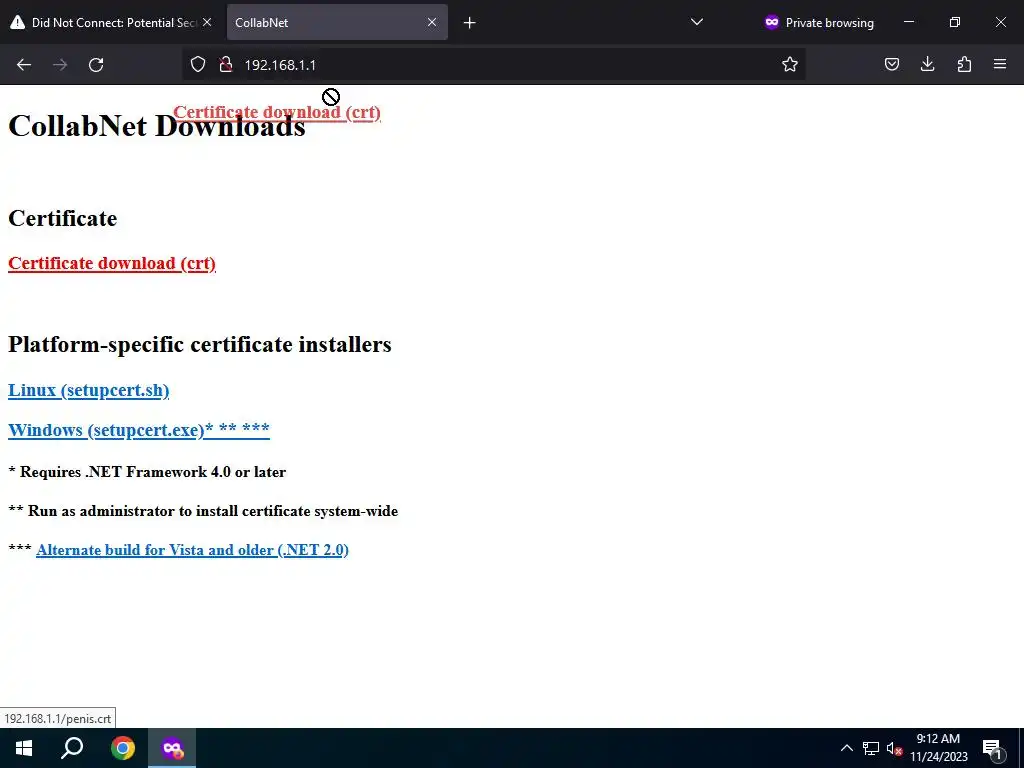
Task: Open a new tab with plus button
Action: (x=469, y=23)
